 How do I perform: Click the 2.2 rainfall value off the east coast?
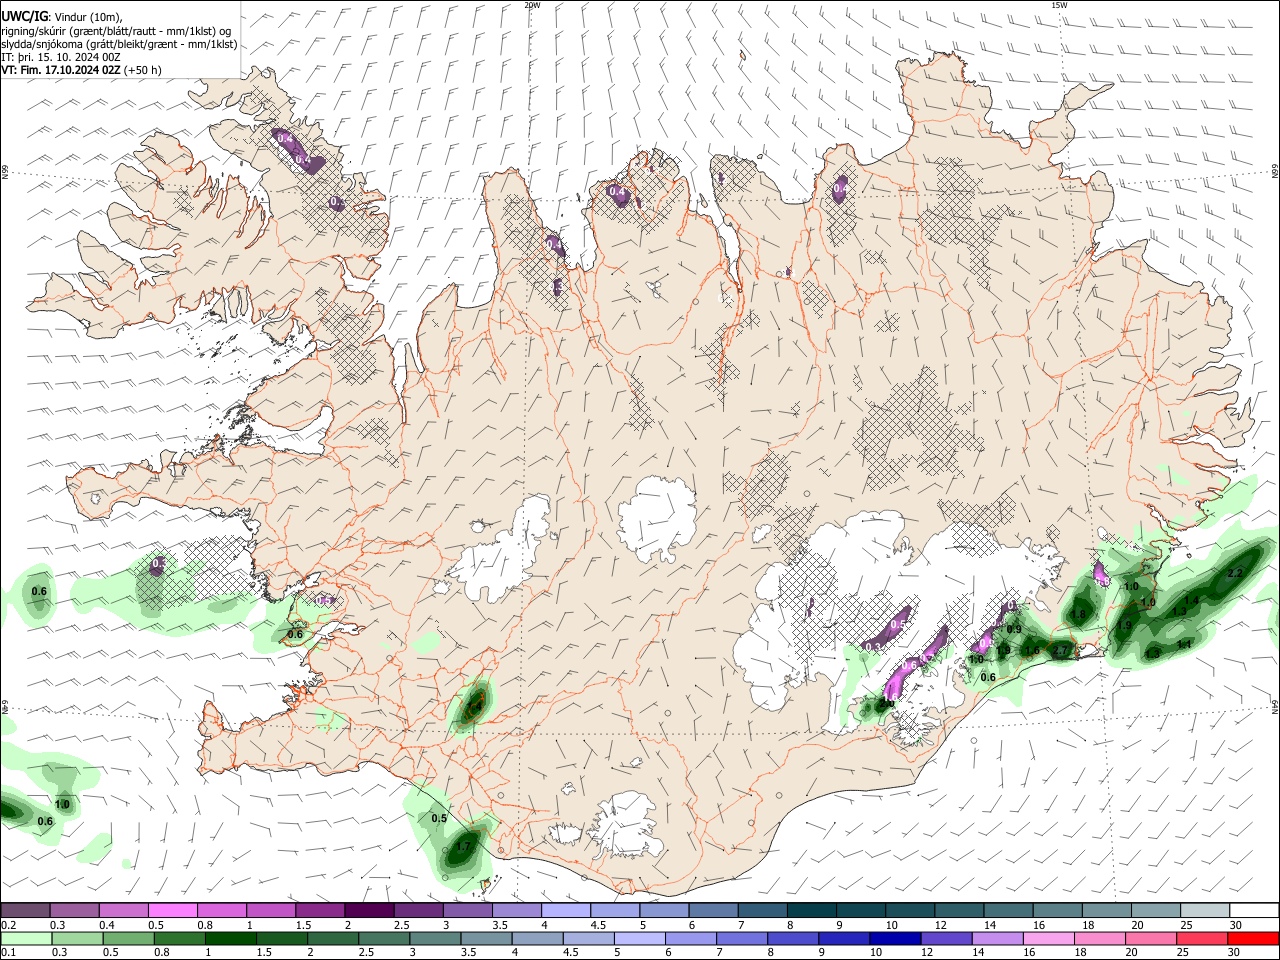tap(1234, 573)
